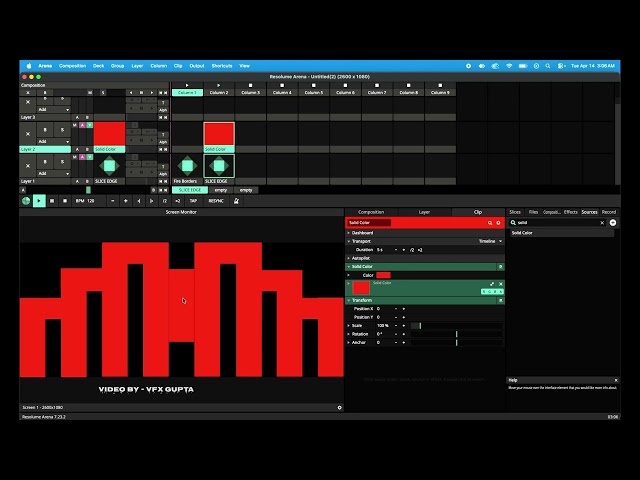Clear the whole composition using top X button
This screenshot has width=640, height=480.
(28, 93)
